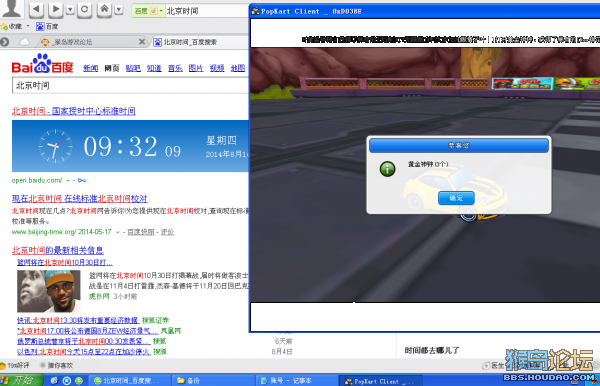The image size is (600, 386).
Task: Click the 评价 link next to 百度快照
Action: pyautogui.click(x=167, y=232)
